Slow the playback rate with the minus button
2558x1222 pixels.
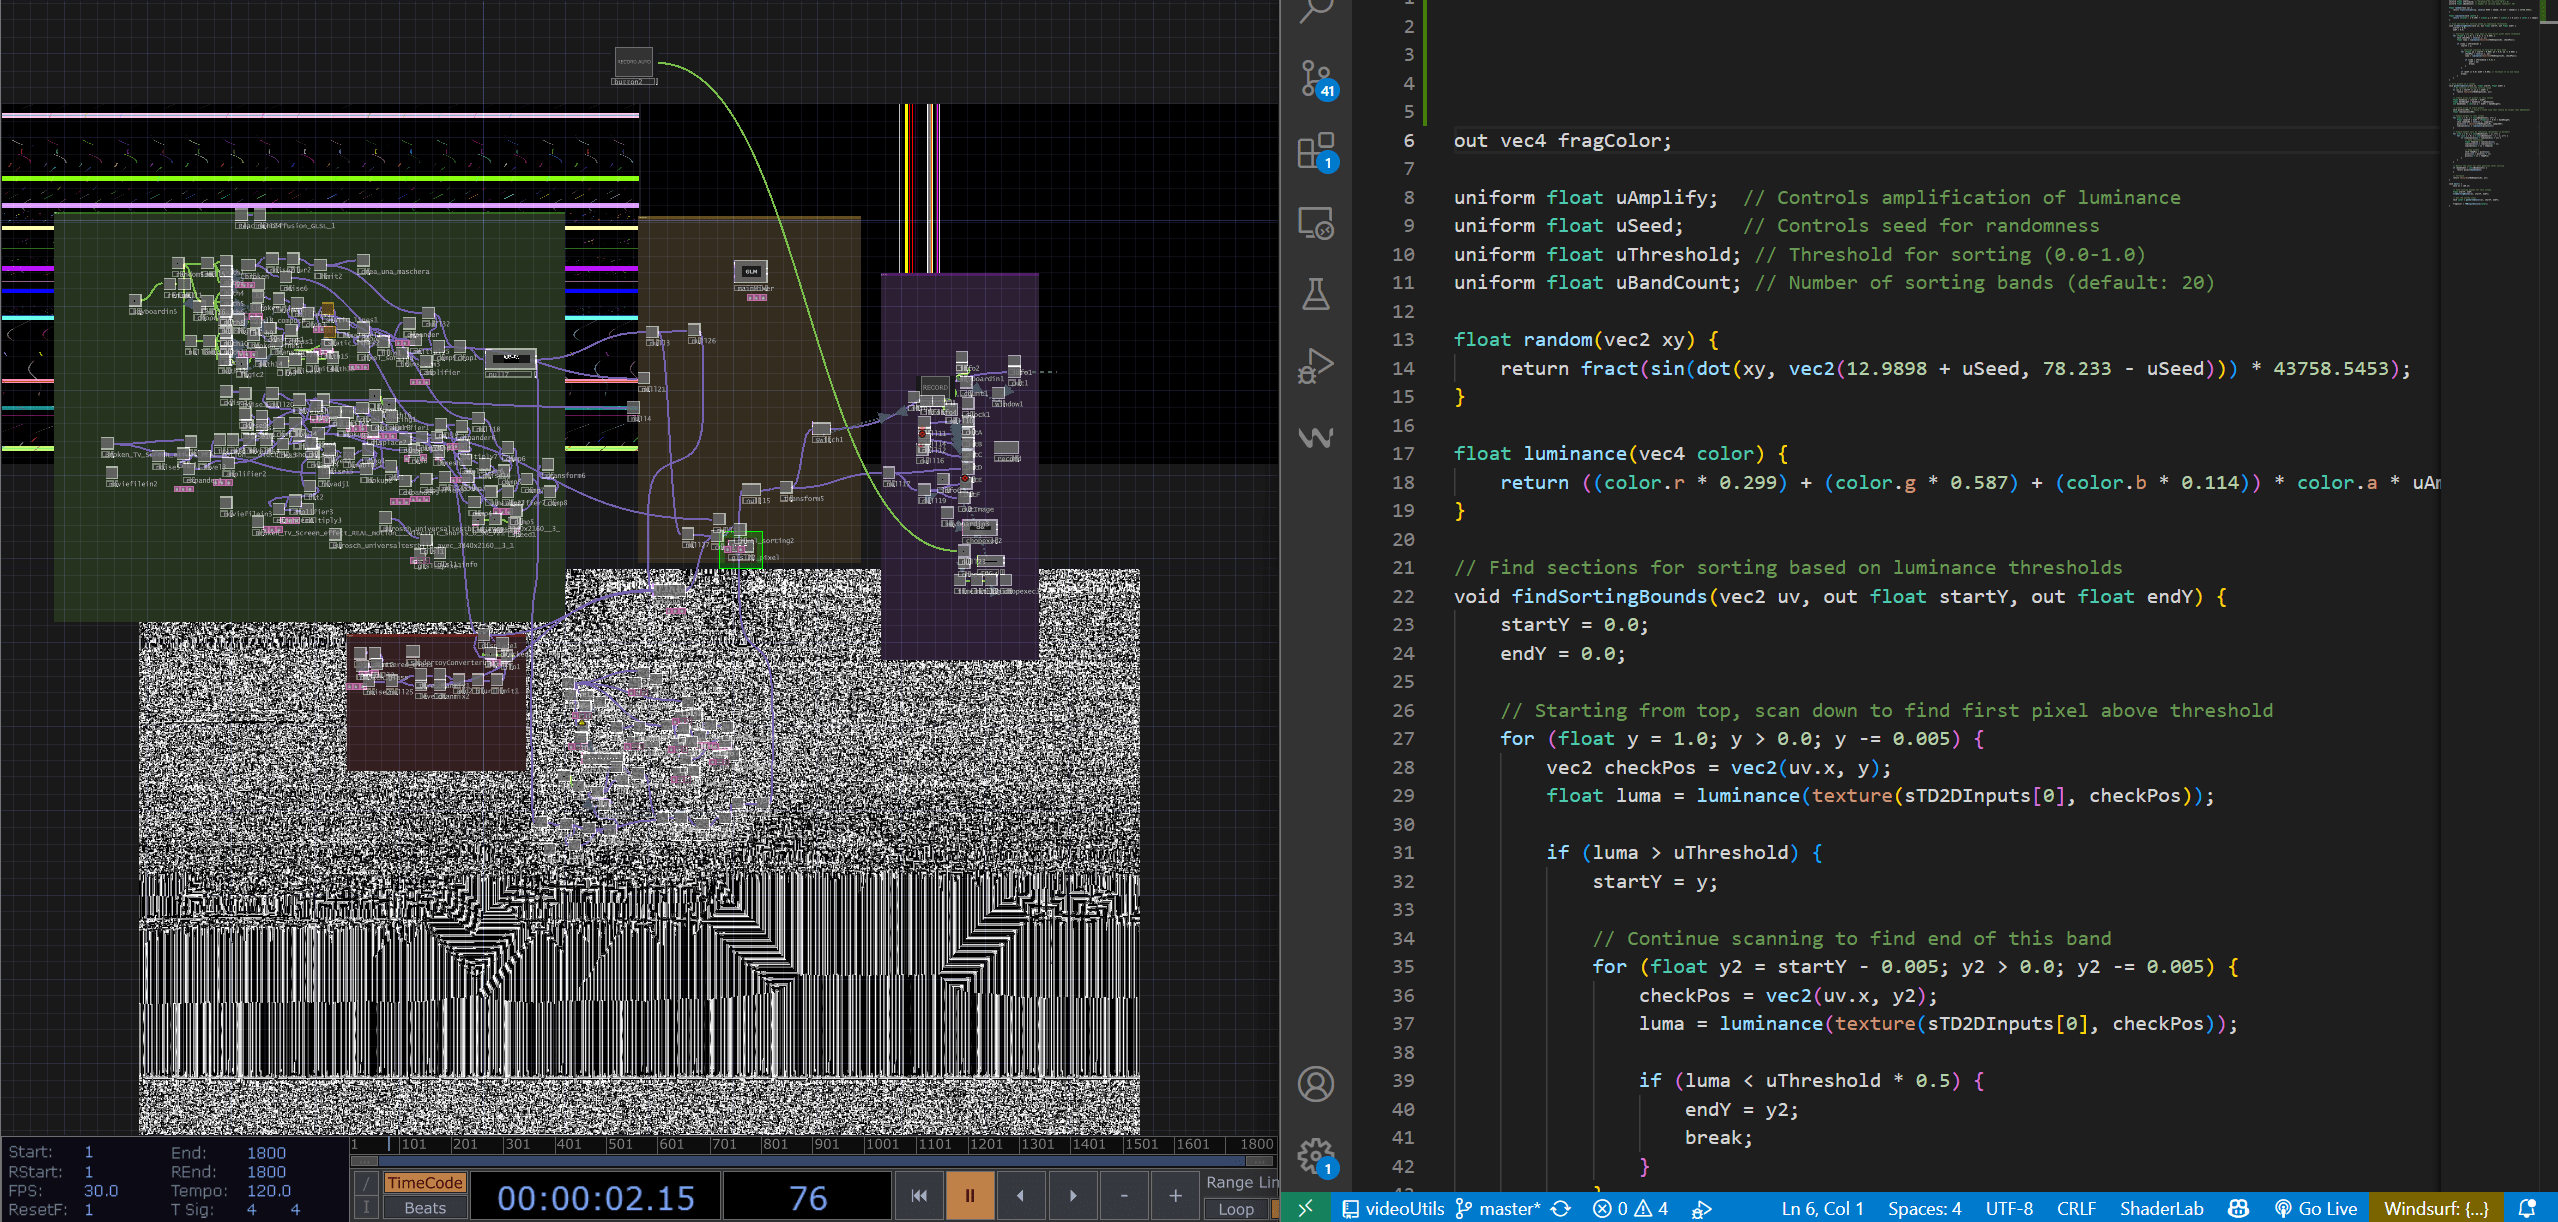click(1124, 1195)
